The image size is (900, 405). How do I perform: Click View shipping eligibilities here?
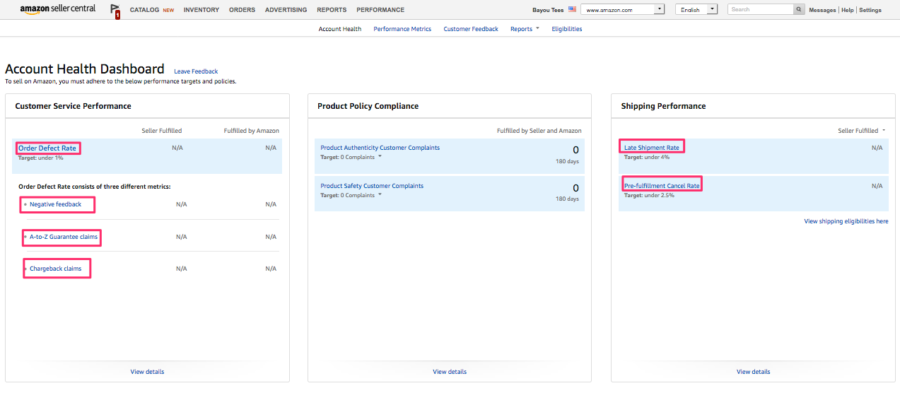846,221
